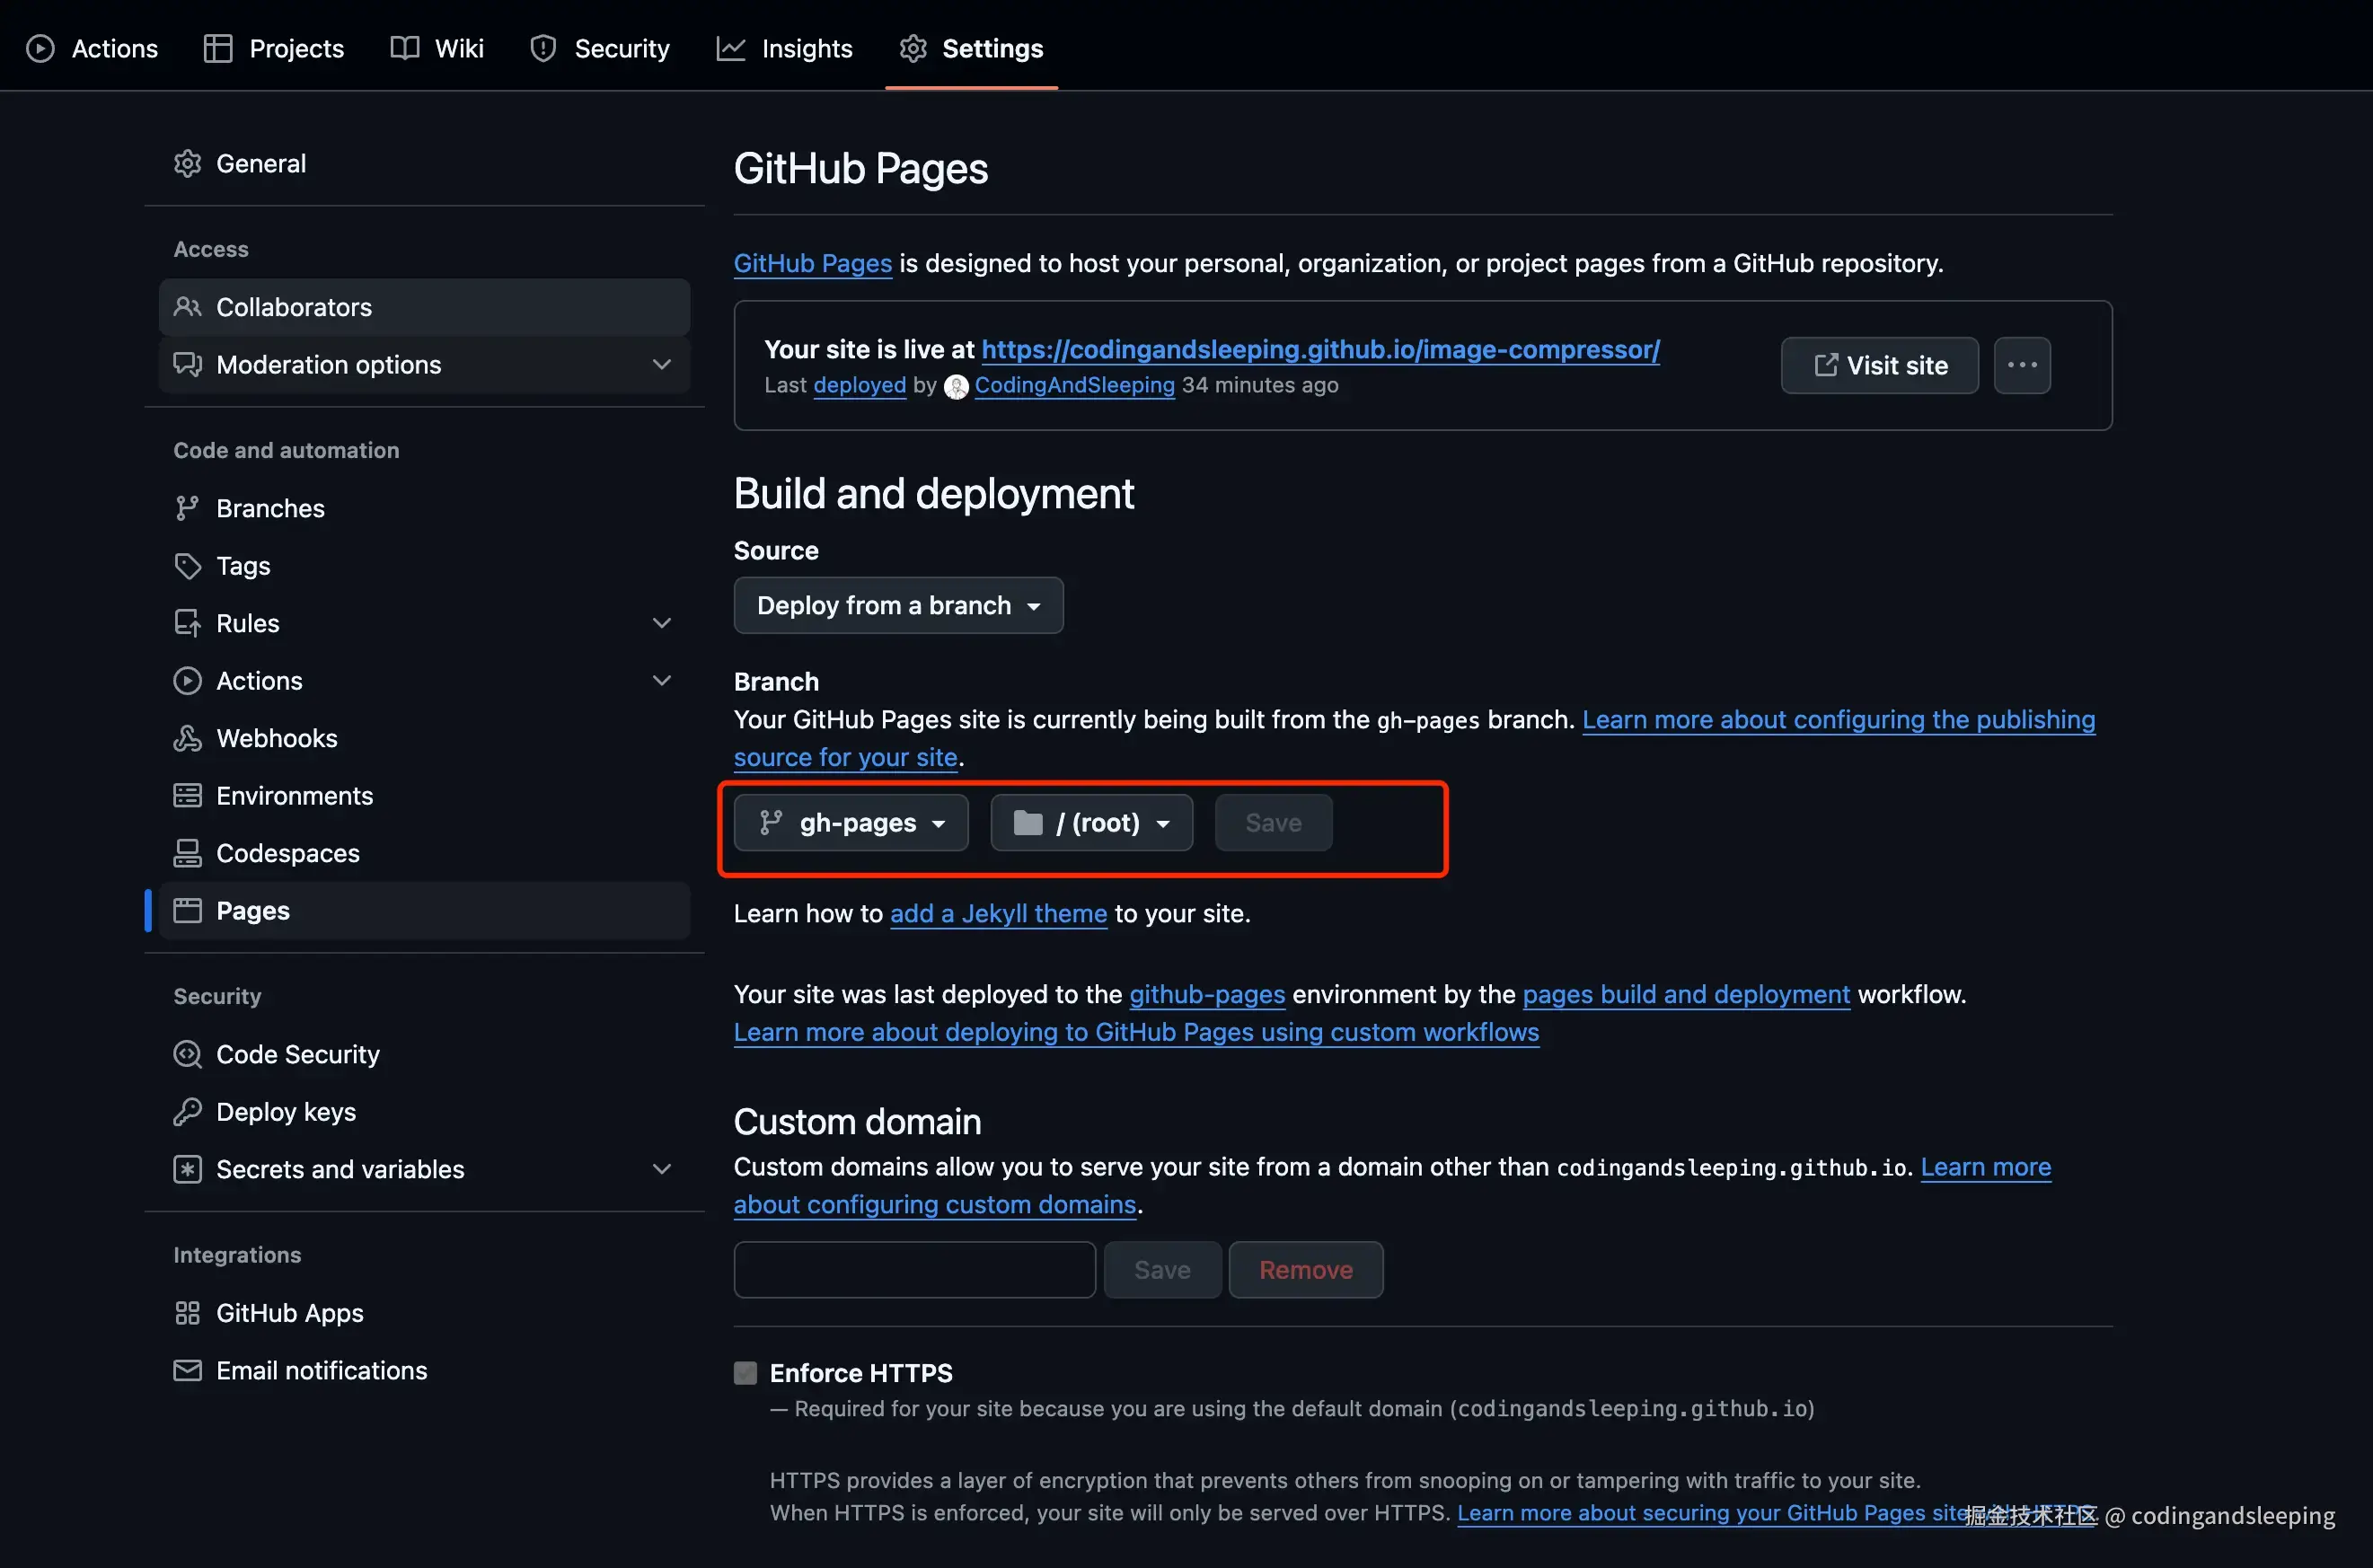Click the Deploy keys key icon
This screenshot has height=1568, width=2373.
[x=187, y=1112]
